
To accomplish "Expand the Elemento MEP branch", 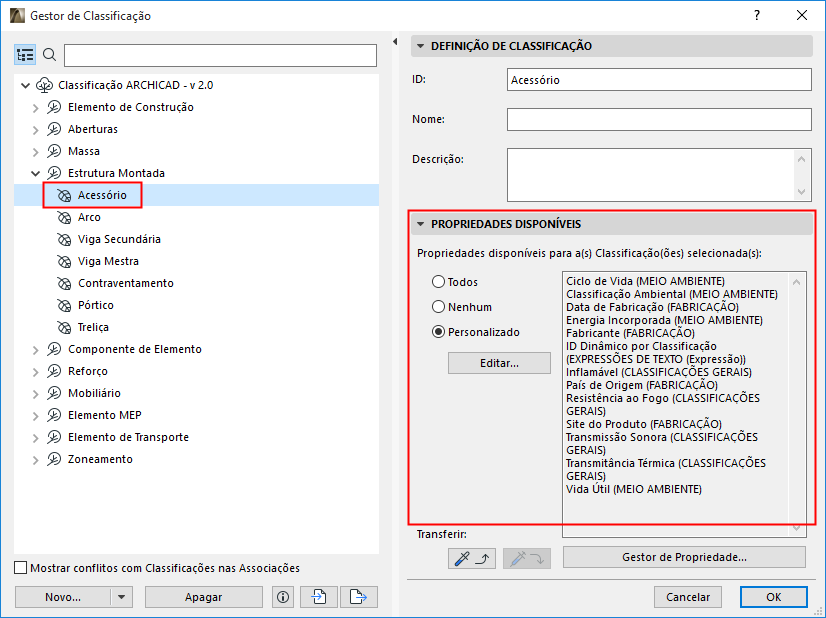I will click(35, 416).
